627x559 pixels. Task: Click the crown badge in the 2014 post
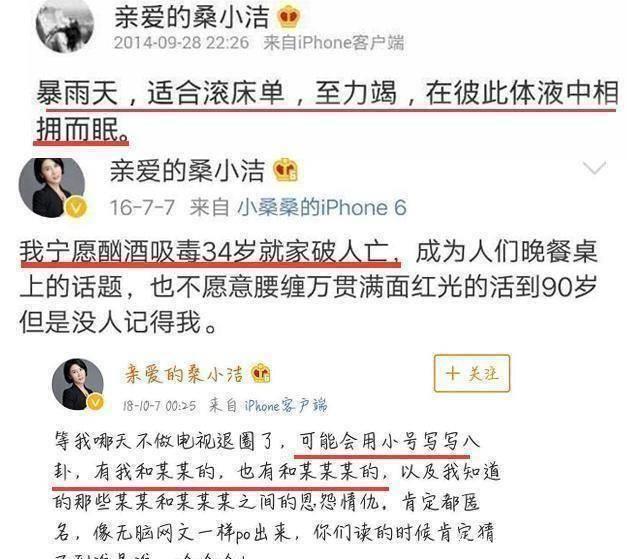pos(289,16)
